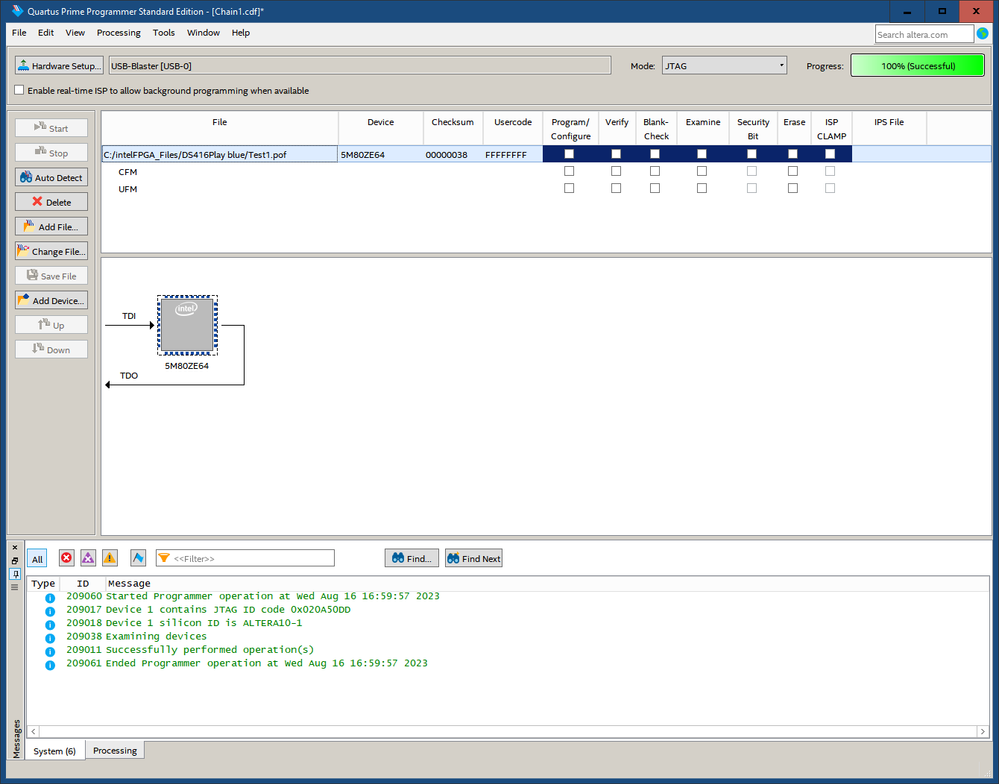
Task: Tick ISP CLAMP checkbox for Test1.pof
Action: tap(830, 153)
